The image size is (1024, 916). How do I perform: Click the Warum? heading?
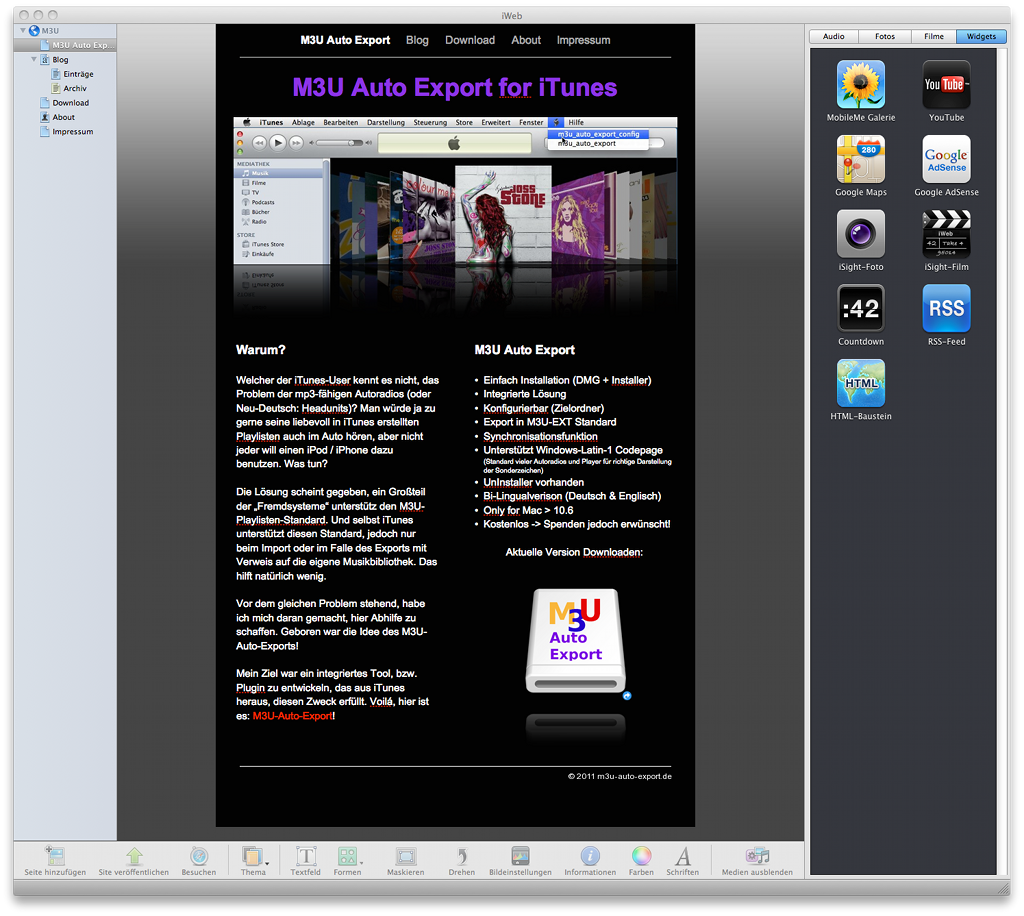point(261,350)
